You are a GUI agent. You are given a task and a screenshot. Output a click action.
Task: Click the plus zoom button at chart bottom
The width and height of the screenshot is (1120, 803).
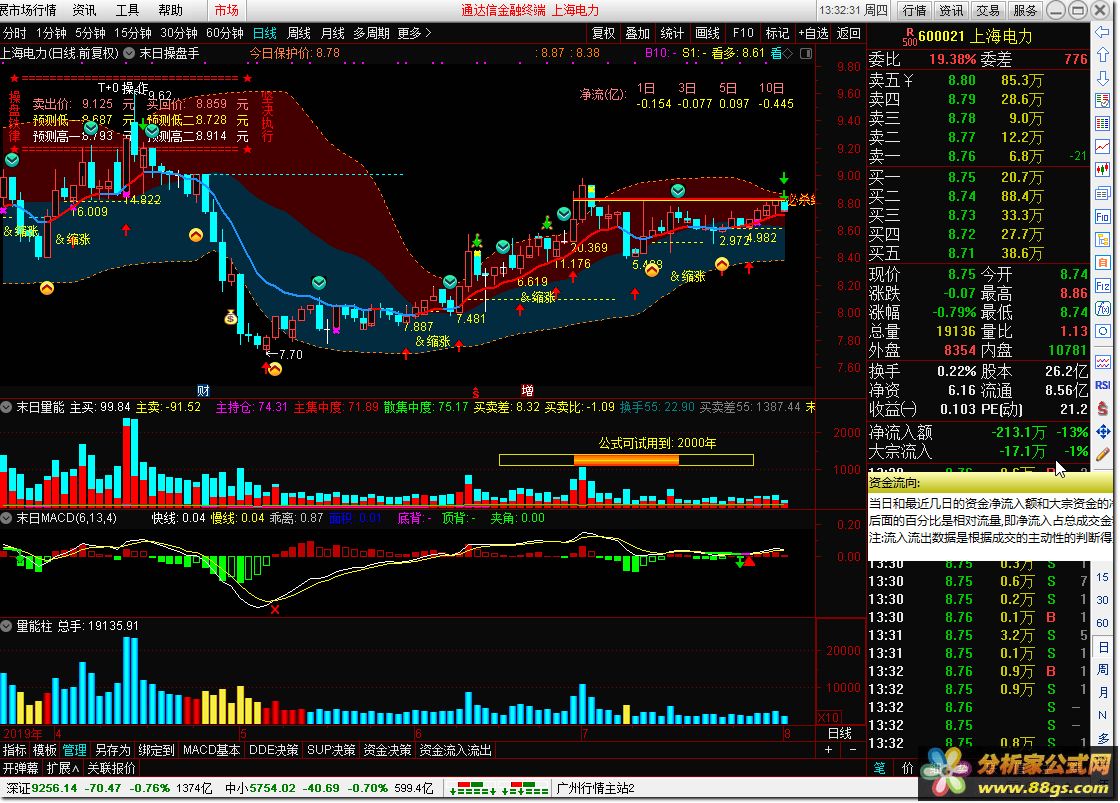(829, 749)
